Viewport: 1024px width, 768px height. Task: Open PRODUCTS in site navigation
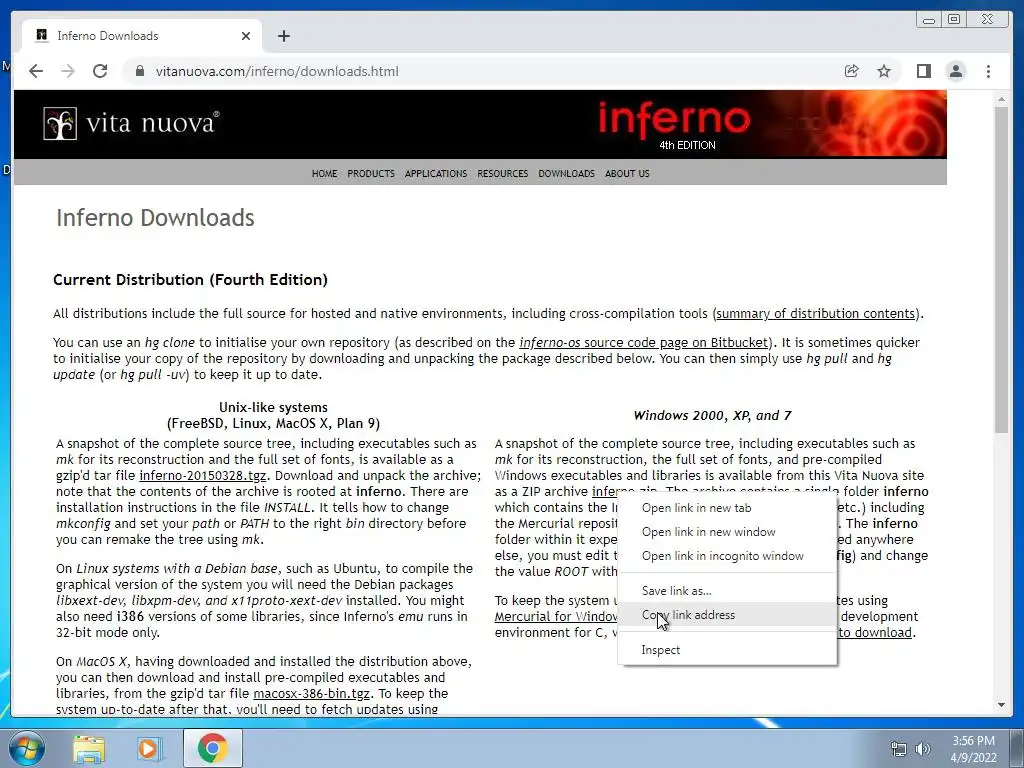click(x=371, y=174)
